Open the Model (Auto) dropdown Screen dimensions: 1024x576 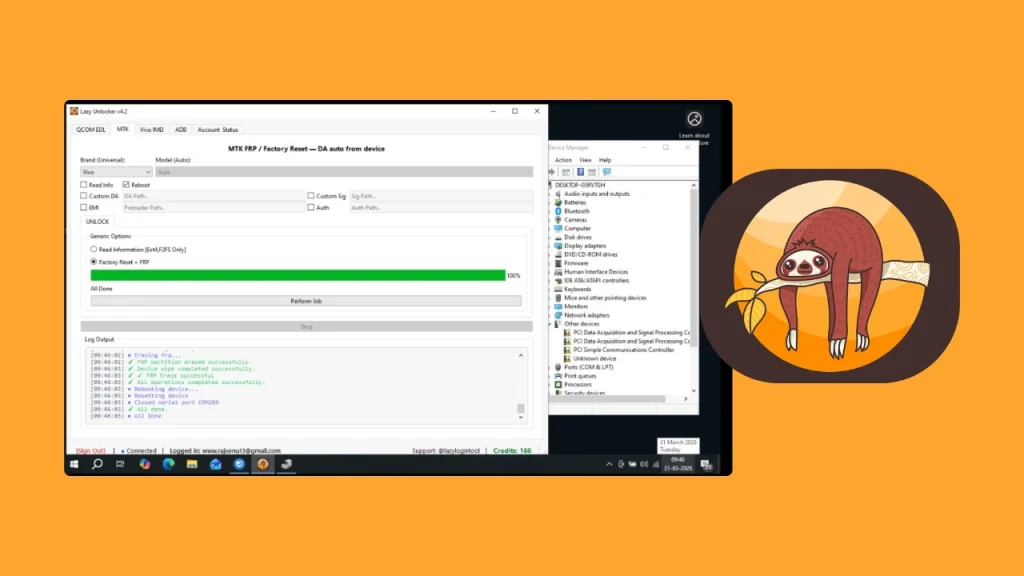coord(344,172)
